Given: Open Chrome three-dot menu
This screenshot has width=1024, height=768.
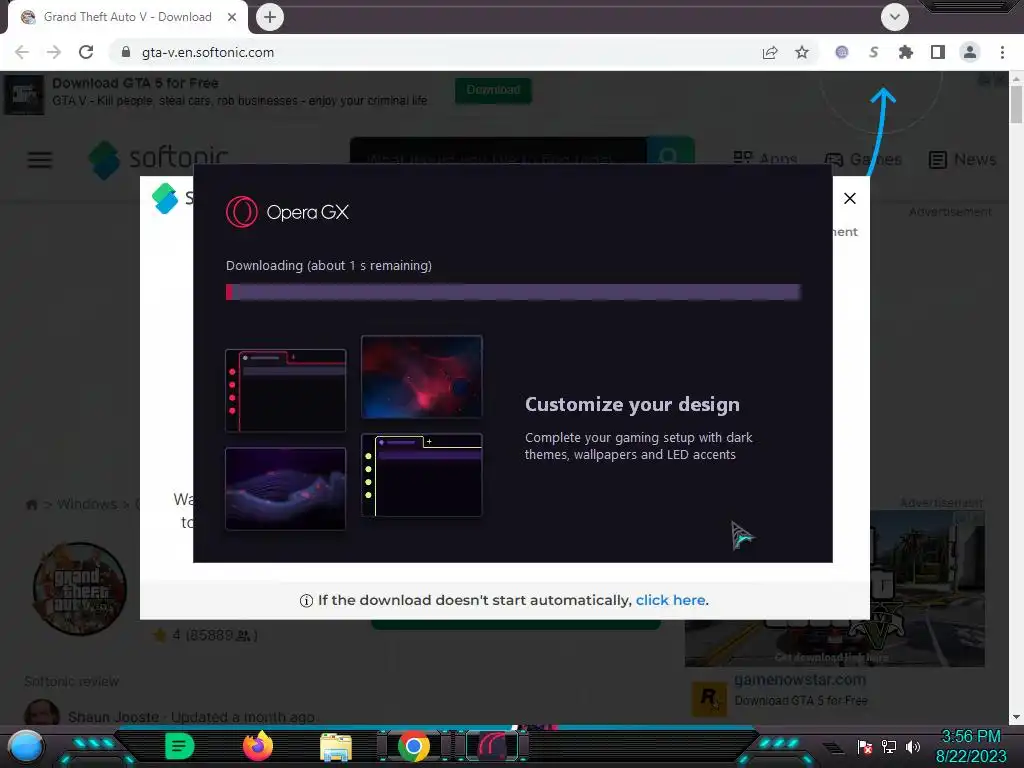Looking at the screenshot, I should pos(1002,52).
